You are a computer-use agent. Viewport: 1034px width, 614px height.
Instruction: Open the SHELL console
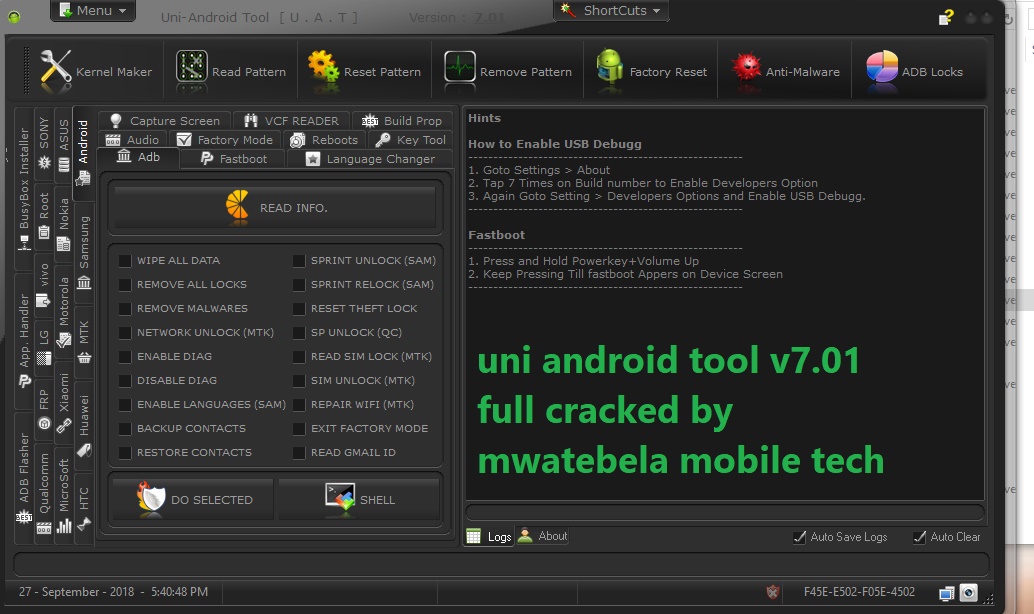[x=359, y=499]
